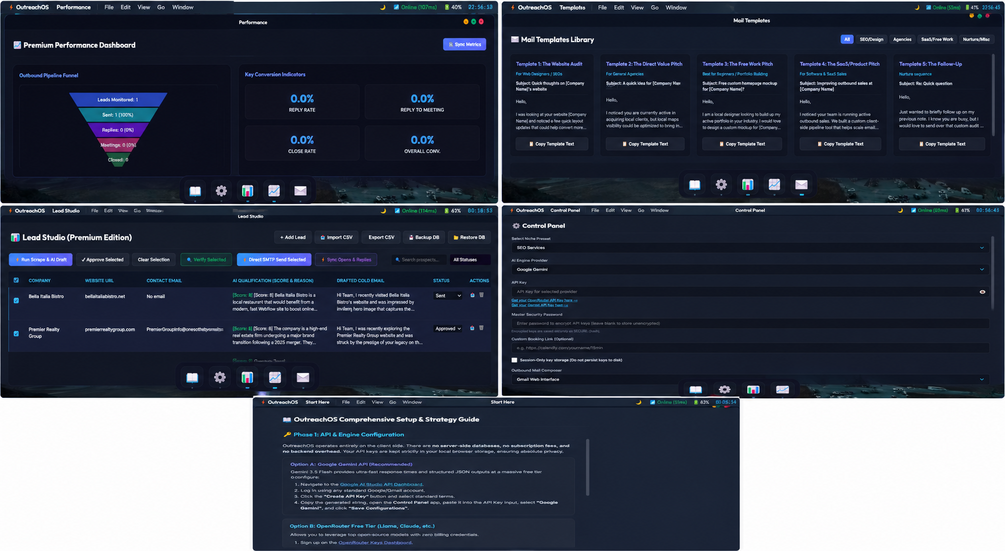1005x551 pixels.
Task: Open Start Here book icon in Performance window dock
Action: point(195,191)
